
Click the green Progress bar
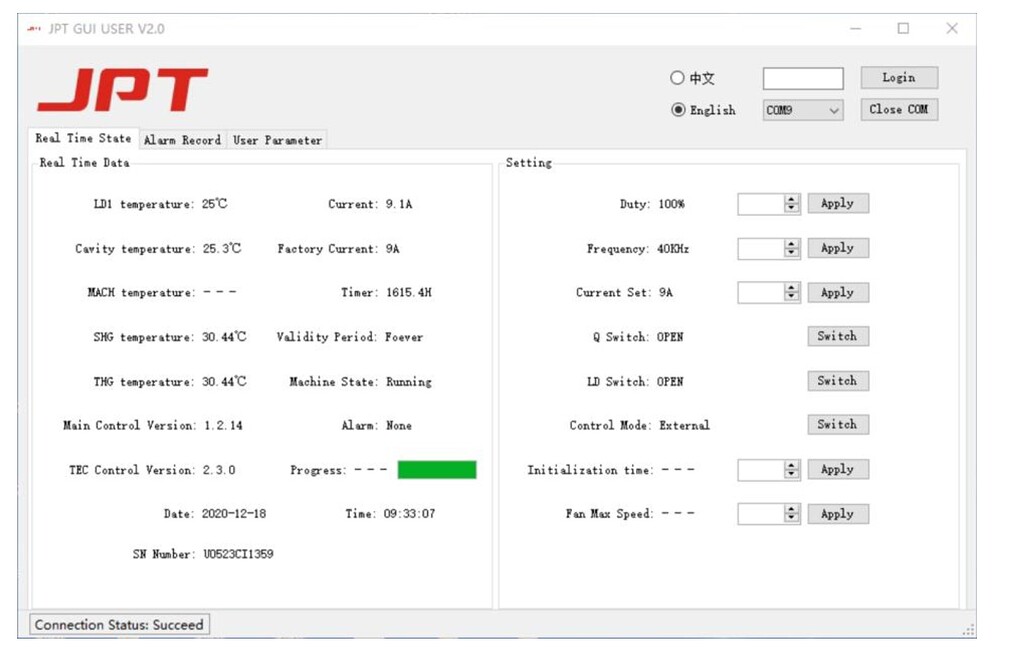point(437,470)
